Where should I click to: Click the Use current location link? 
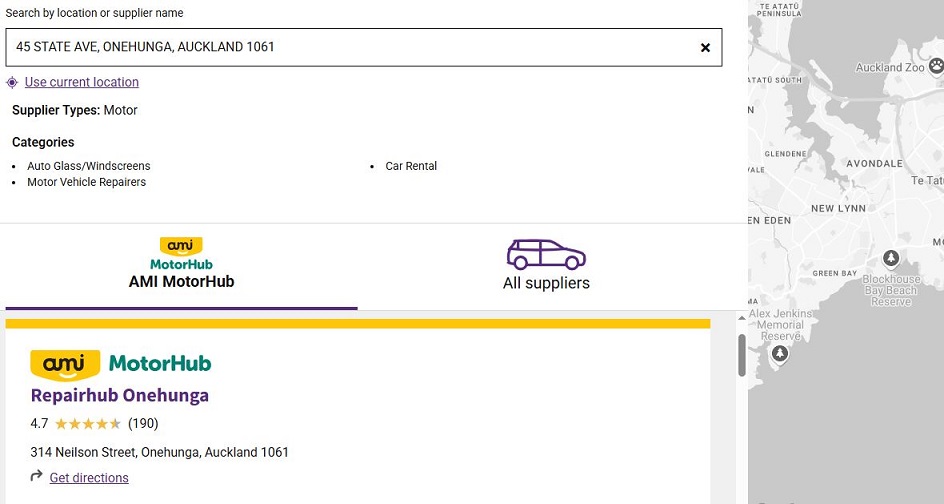[x=82, y=82]
